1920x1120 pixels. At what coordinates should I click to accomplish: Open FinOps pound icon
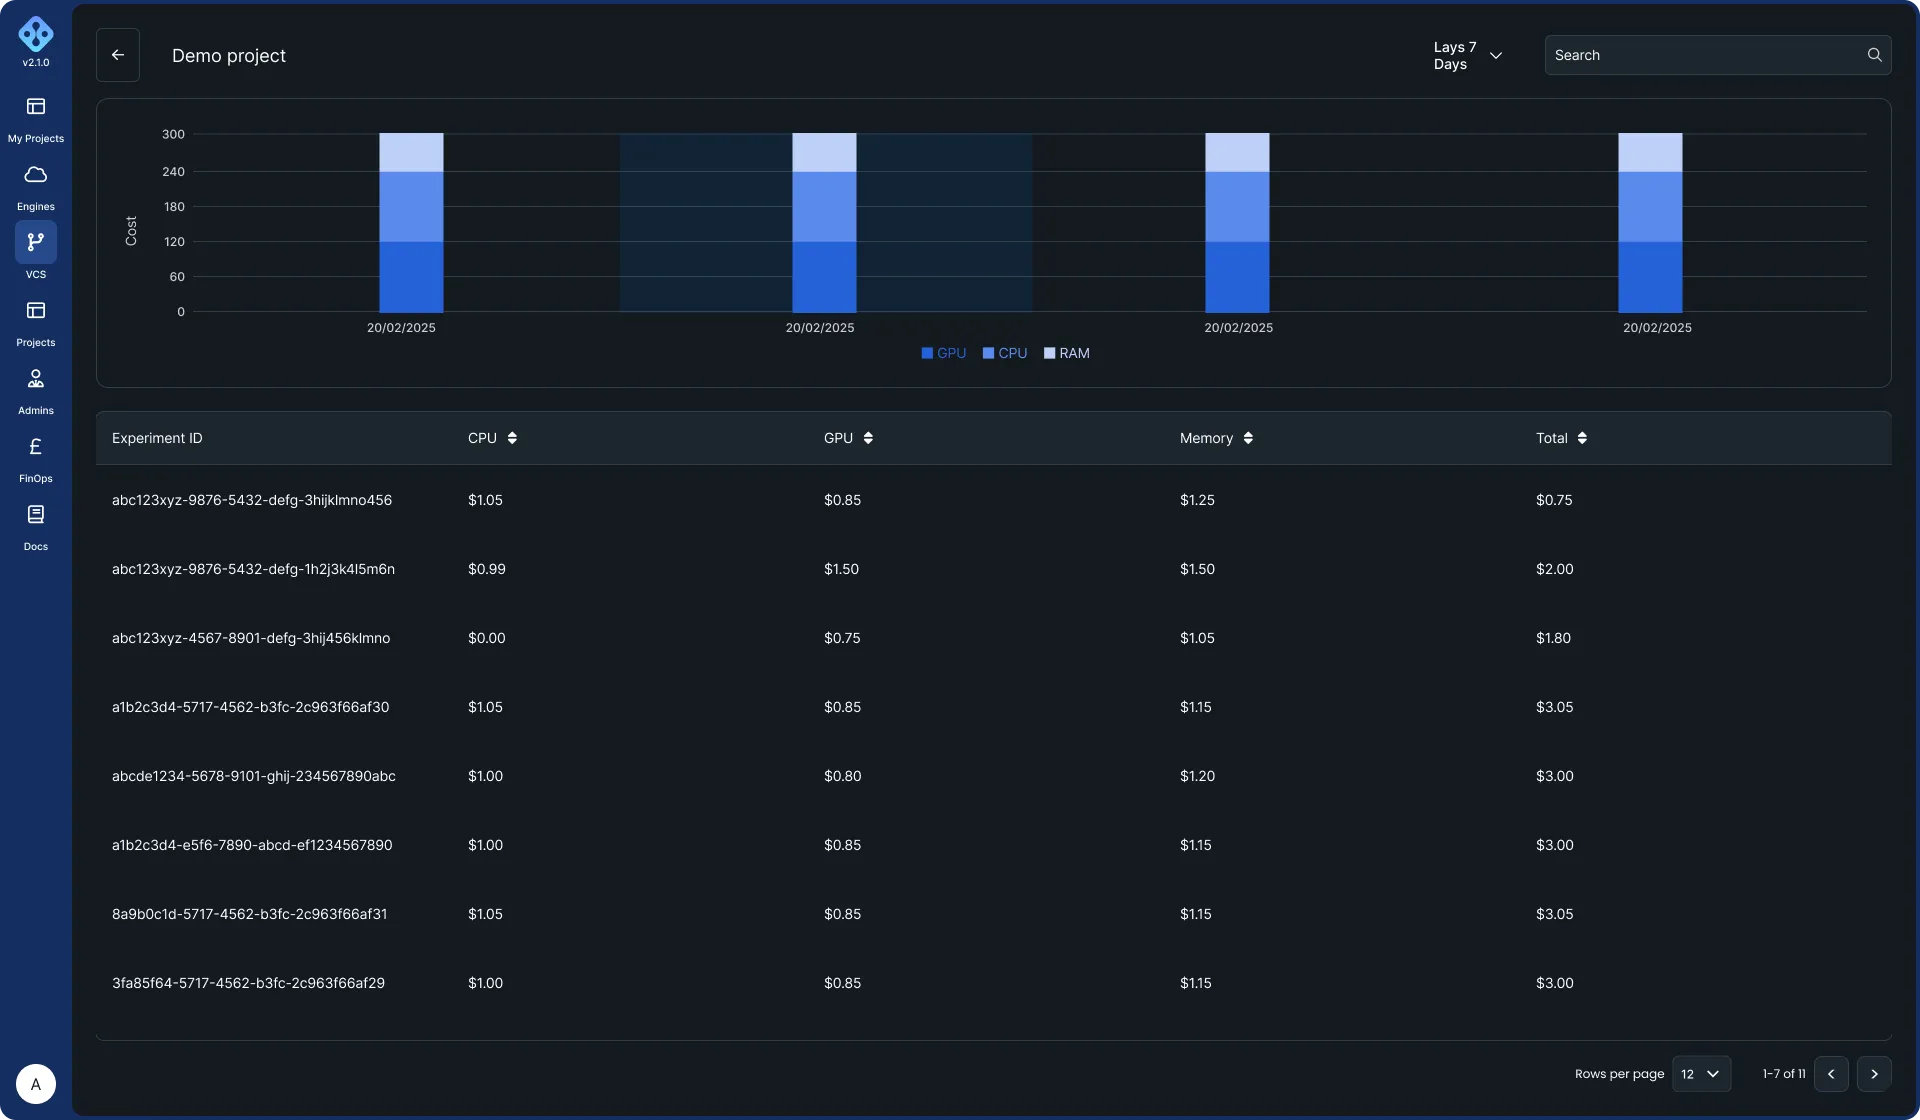click(36, 448)
